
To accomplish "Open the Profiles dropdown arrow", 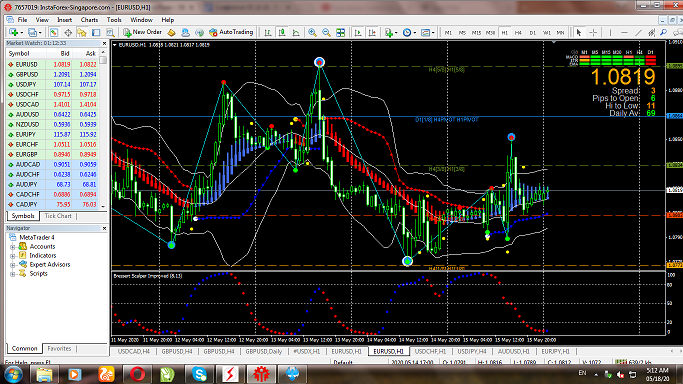I will pyautogui.click(x=40, y=33).
